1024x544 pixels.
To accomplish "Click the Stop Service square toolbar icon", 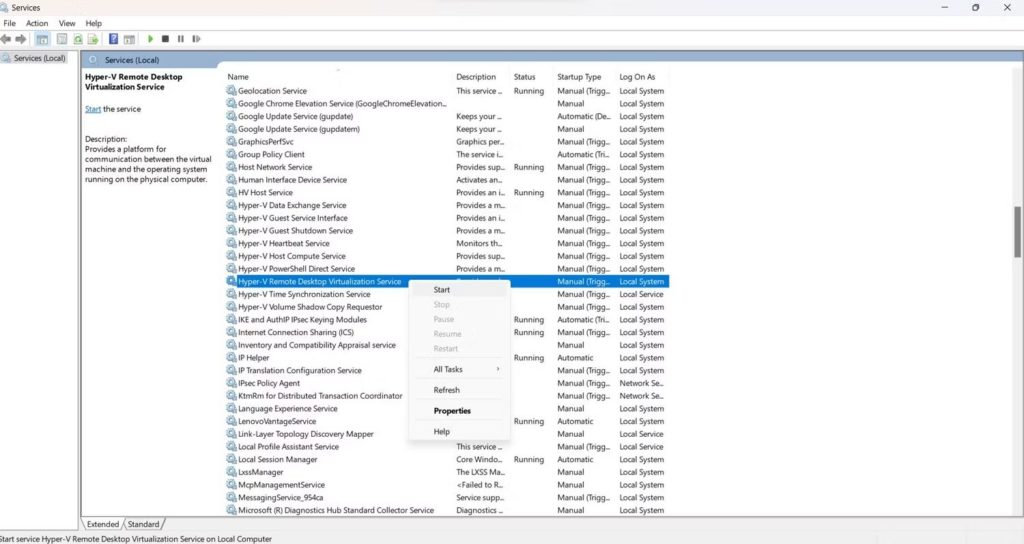I will point(165,39).
